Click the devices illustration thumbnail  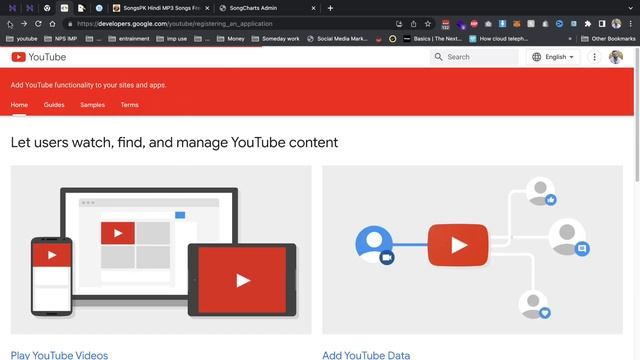[161, 250]
